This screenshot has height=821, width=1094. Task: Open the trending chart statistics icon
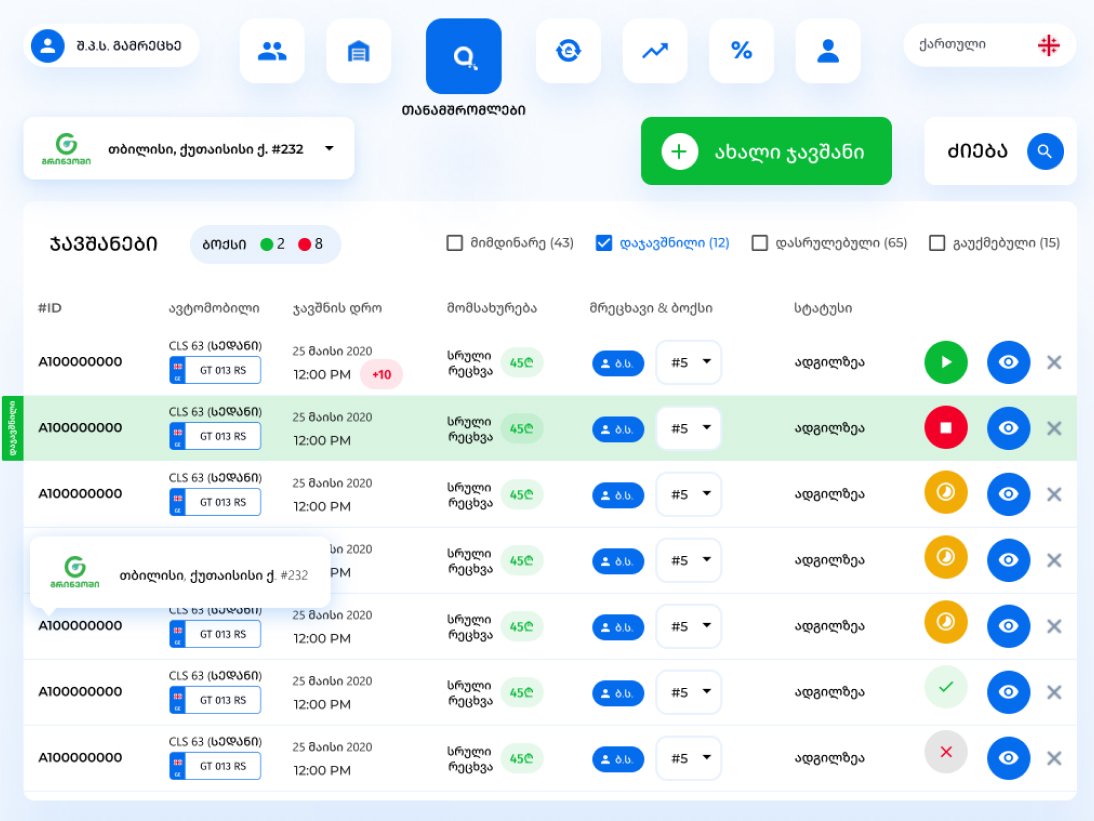tap(655, 51)
